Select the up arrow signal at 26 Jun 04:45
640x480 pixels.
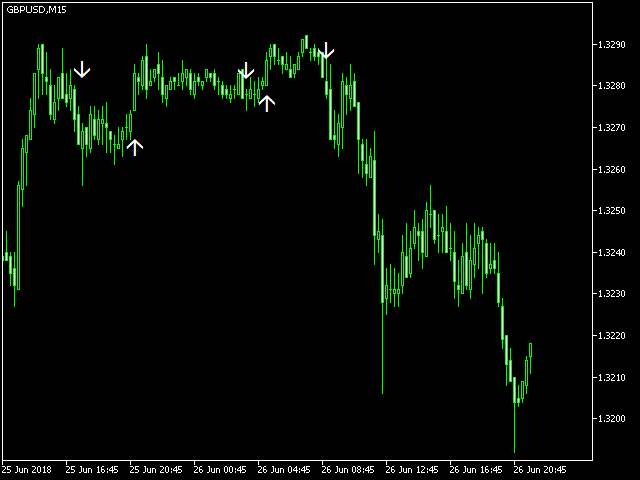(267, 103)
